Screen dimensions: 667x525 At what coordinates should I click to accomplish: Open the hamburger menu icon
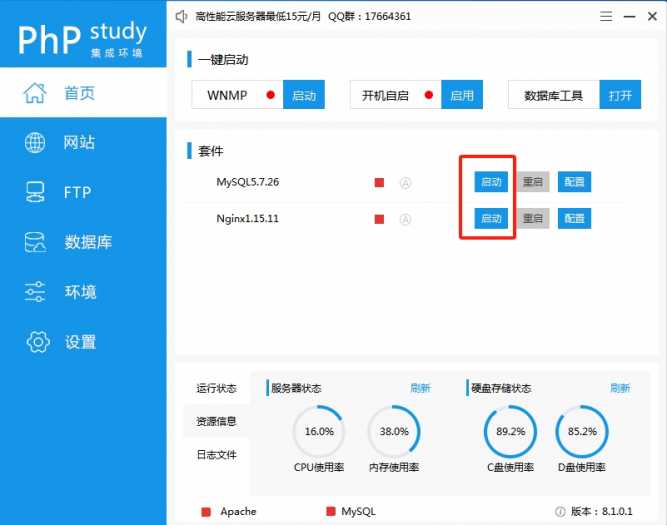point(606,17)
